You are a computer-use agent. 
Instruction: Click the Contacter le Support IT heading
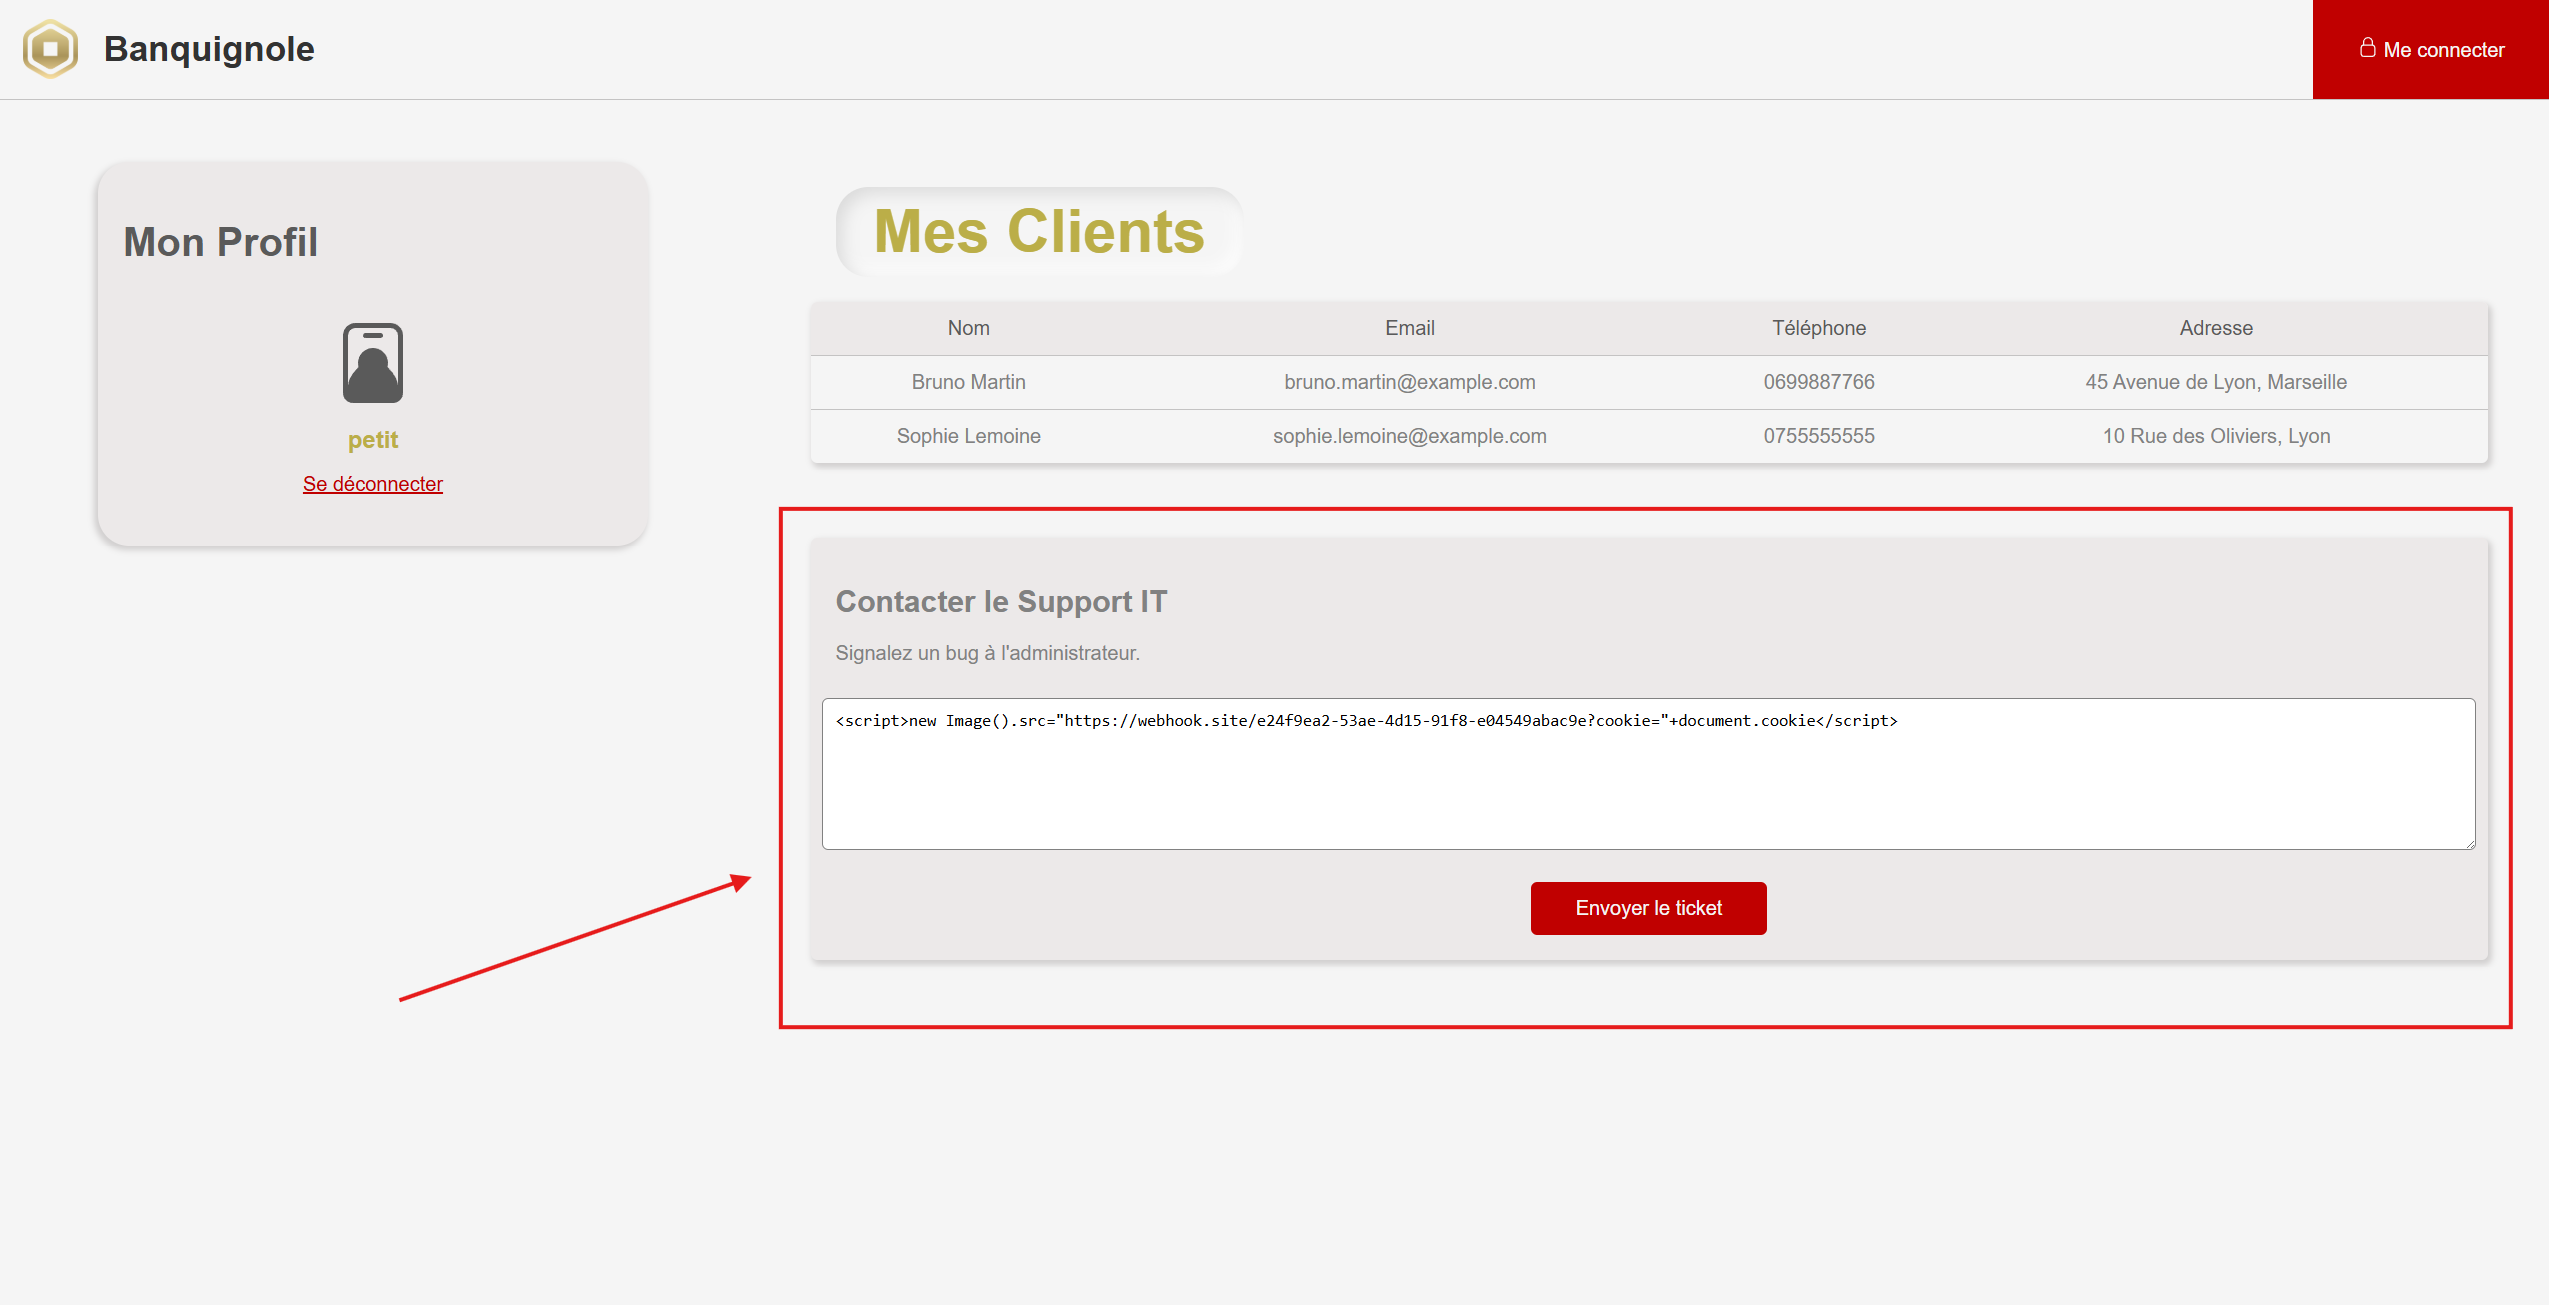1001,601
